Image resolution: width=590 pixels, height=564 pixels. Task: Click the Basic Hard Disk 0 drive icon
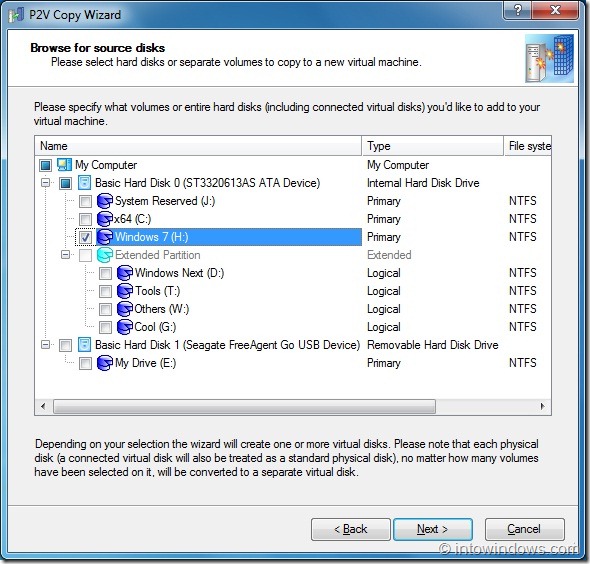pyautogui.click(x=84, y=183)
